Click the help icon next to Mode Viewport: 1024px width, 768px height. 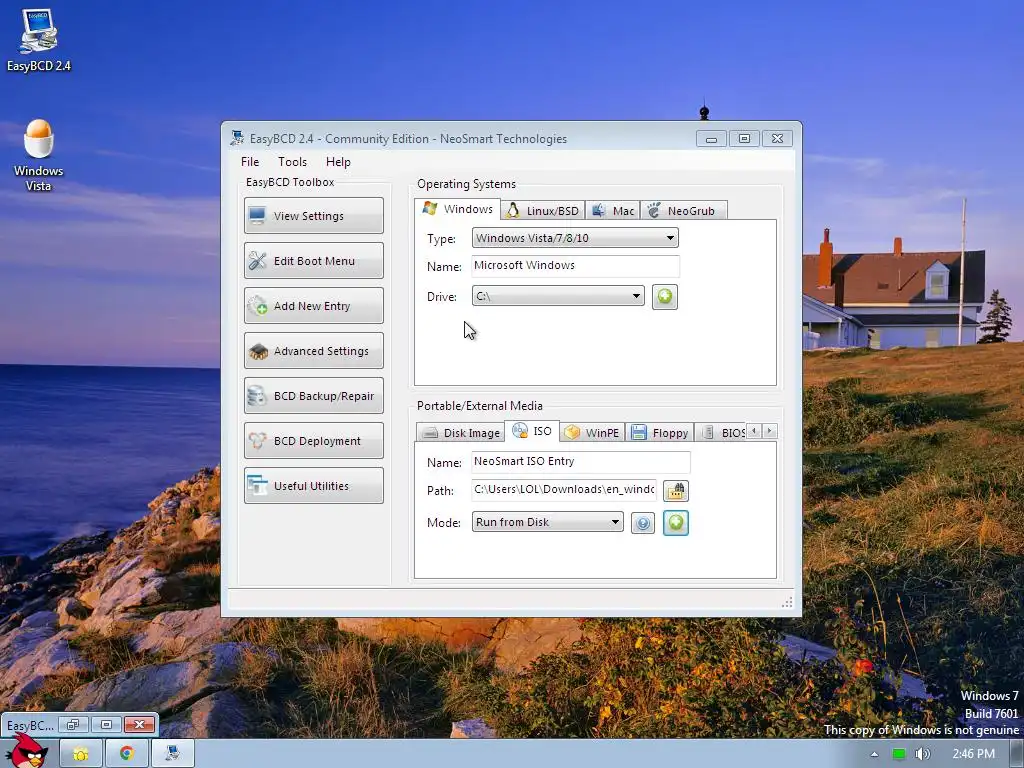(x=643, y=523)
